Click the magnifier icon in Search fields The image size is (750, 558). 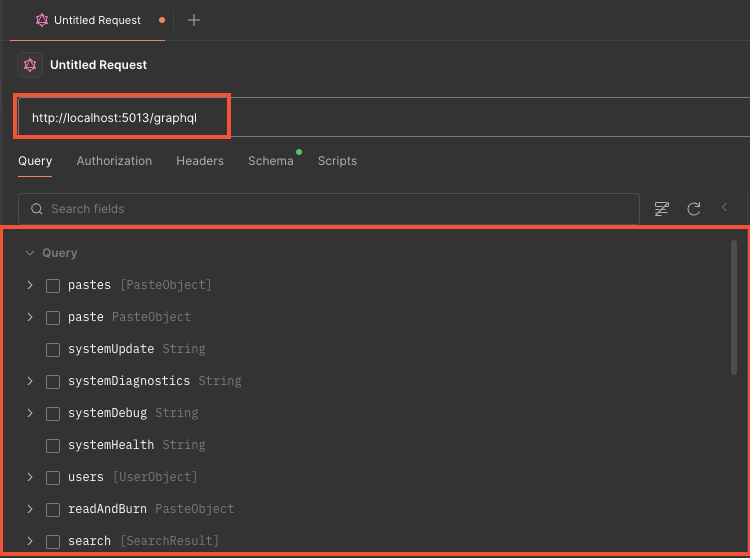(x=37, y=209)
